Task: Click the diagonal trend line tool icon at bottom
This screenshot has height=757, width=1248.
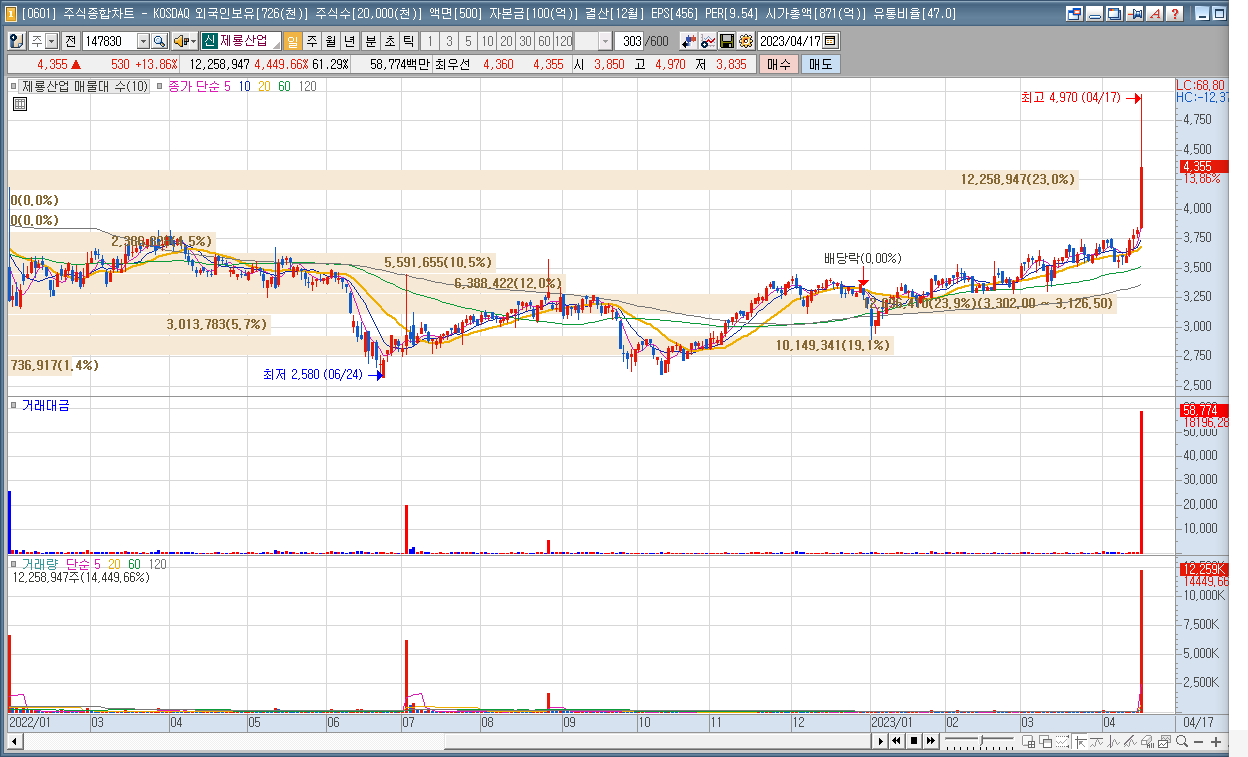Action: coord(1130,741)
